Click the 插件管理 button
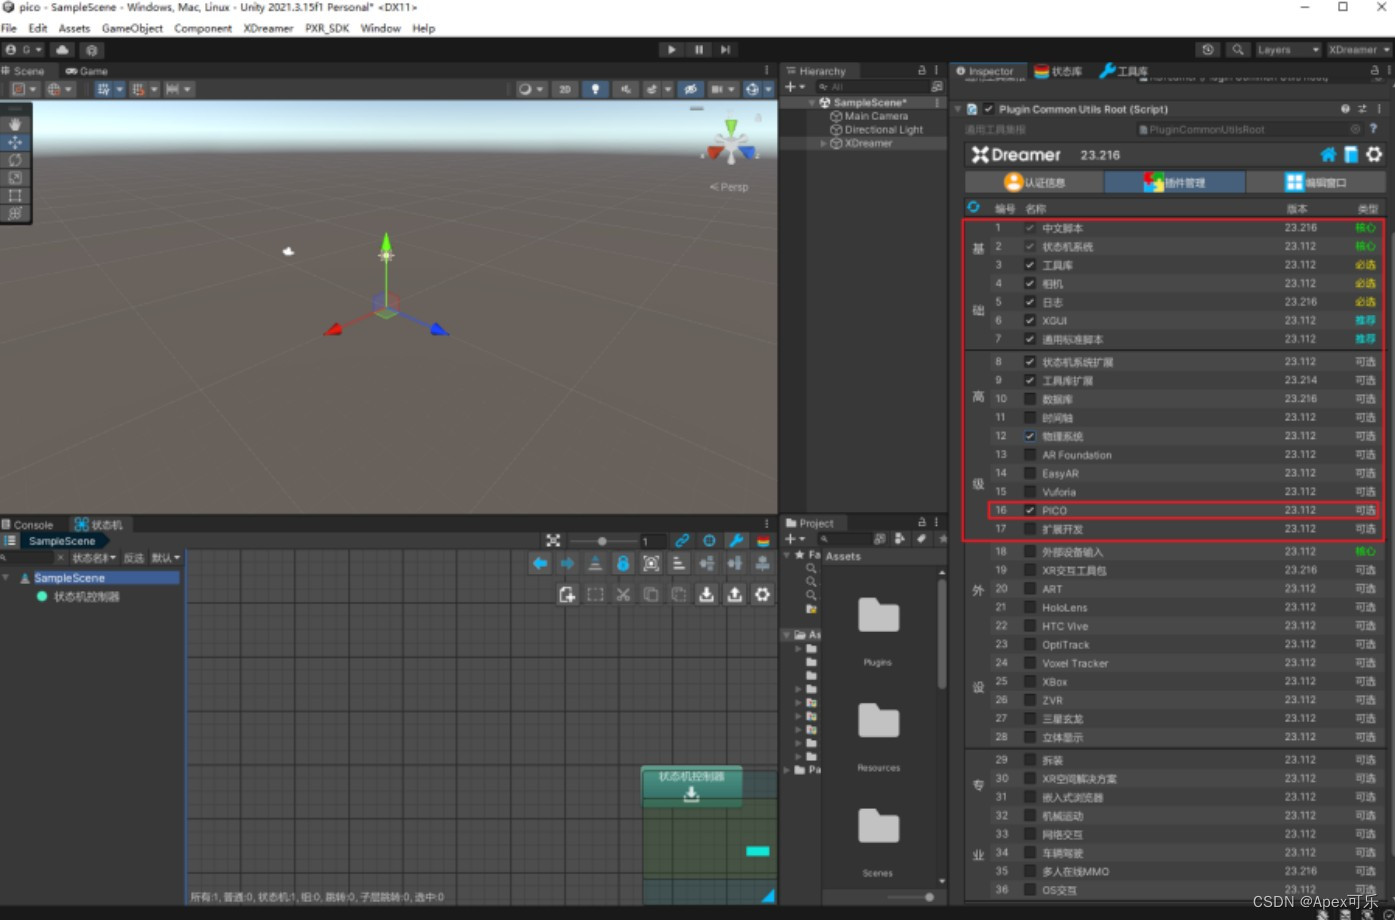 pos(1175,182)
